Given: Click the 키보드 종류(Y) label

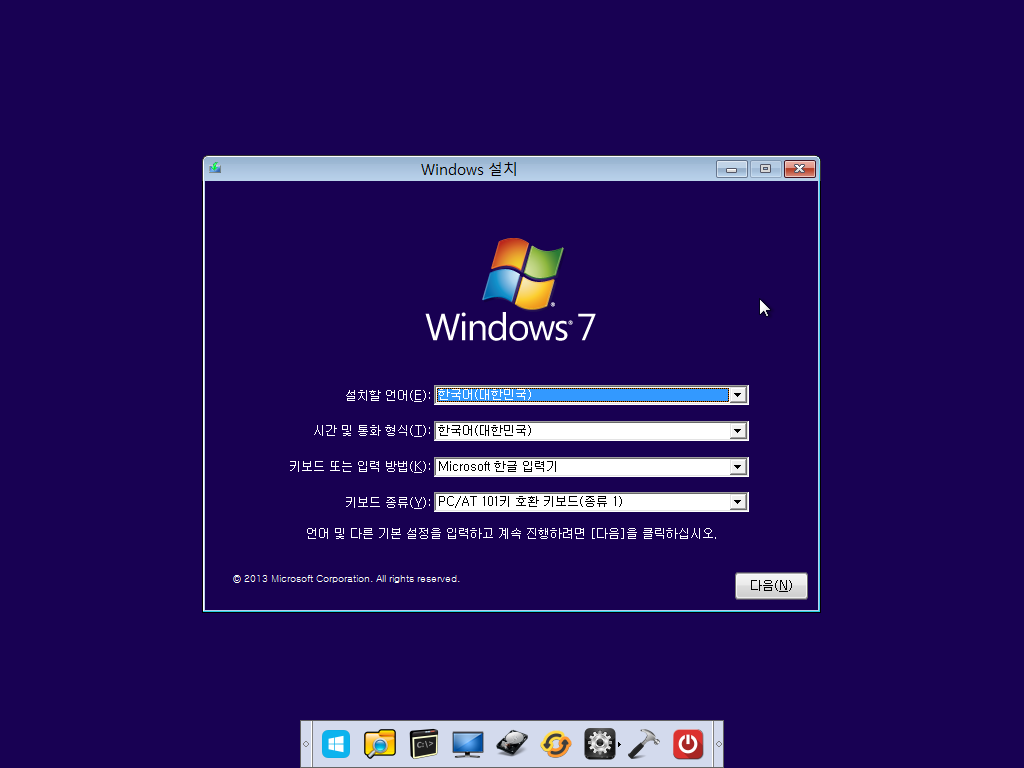Looking at the screenshot, I should tap(388, 502).
